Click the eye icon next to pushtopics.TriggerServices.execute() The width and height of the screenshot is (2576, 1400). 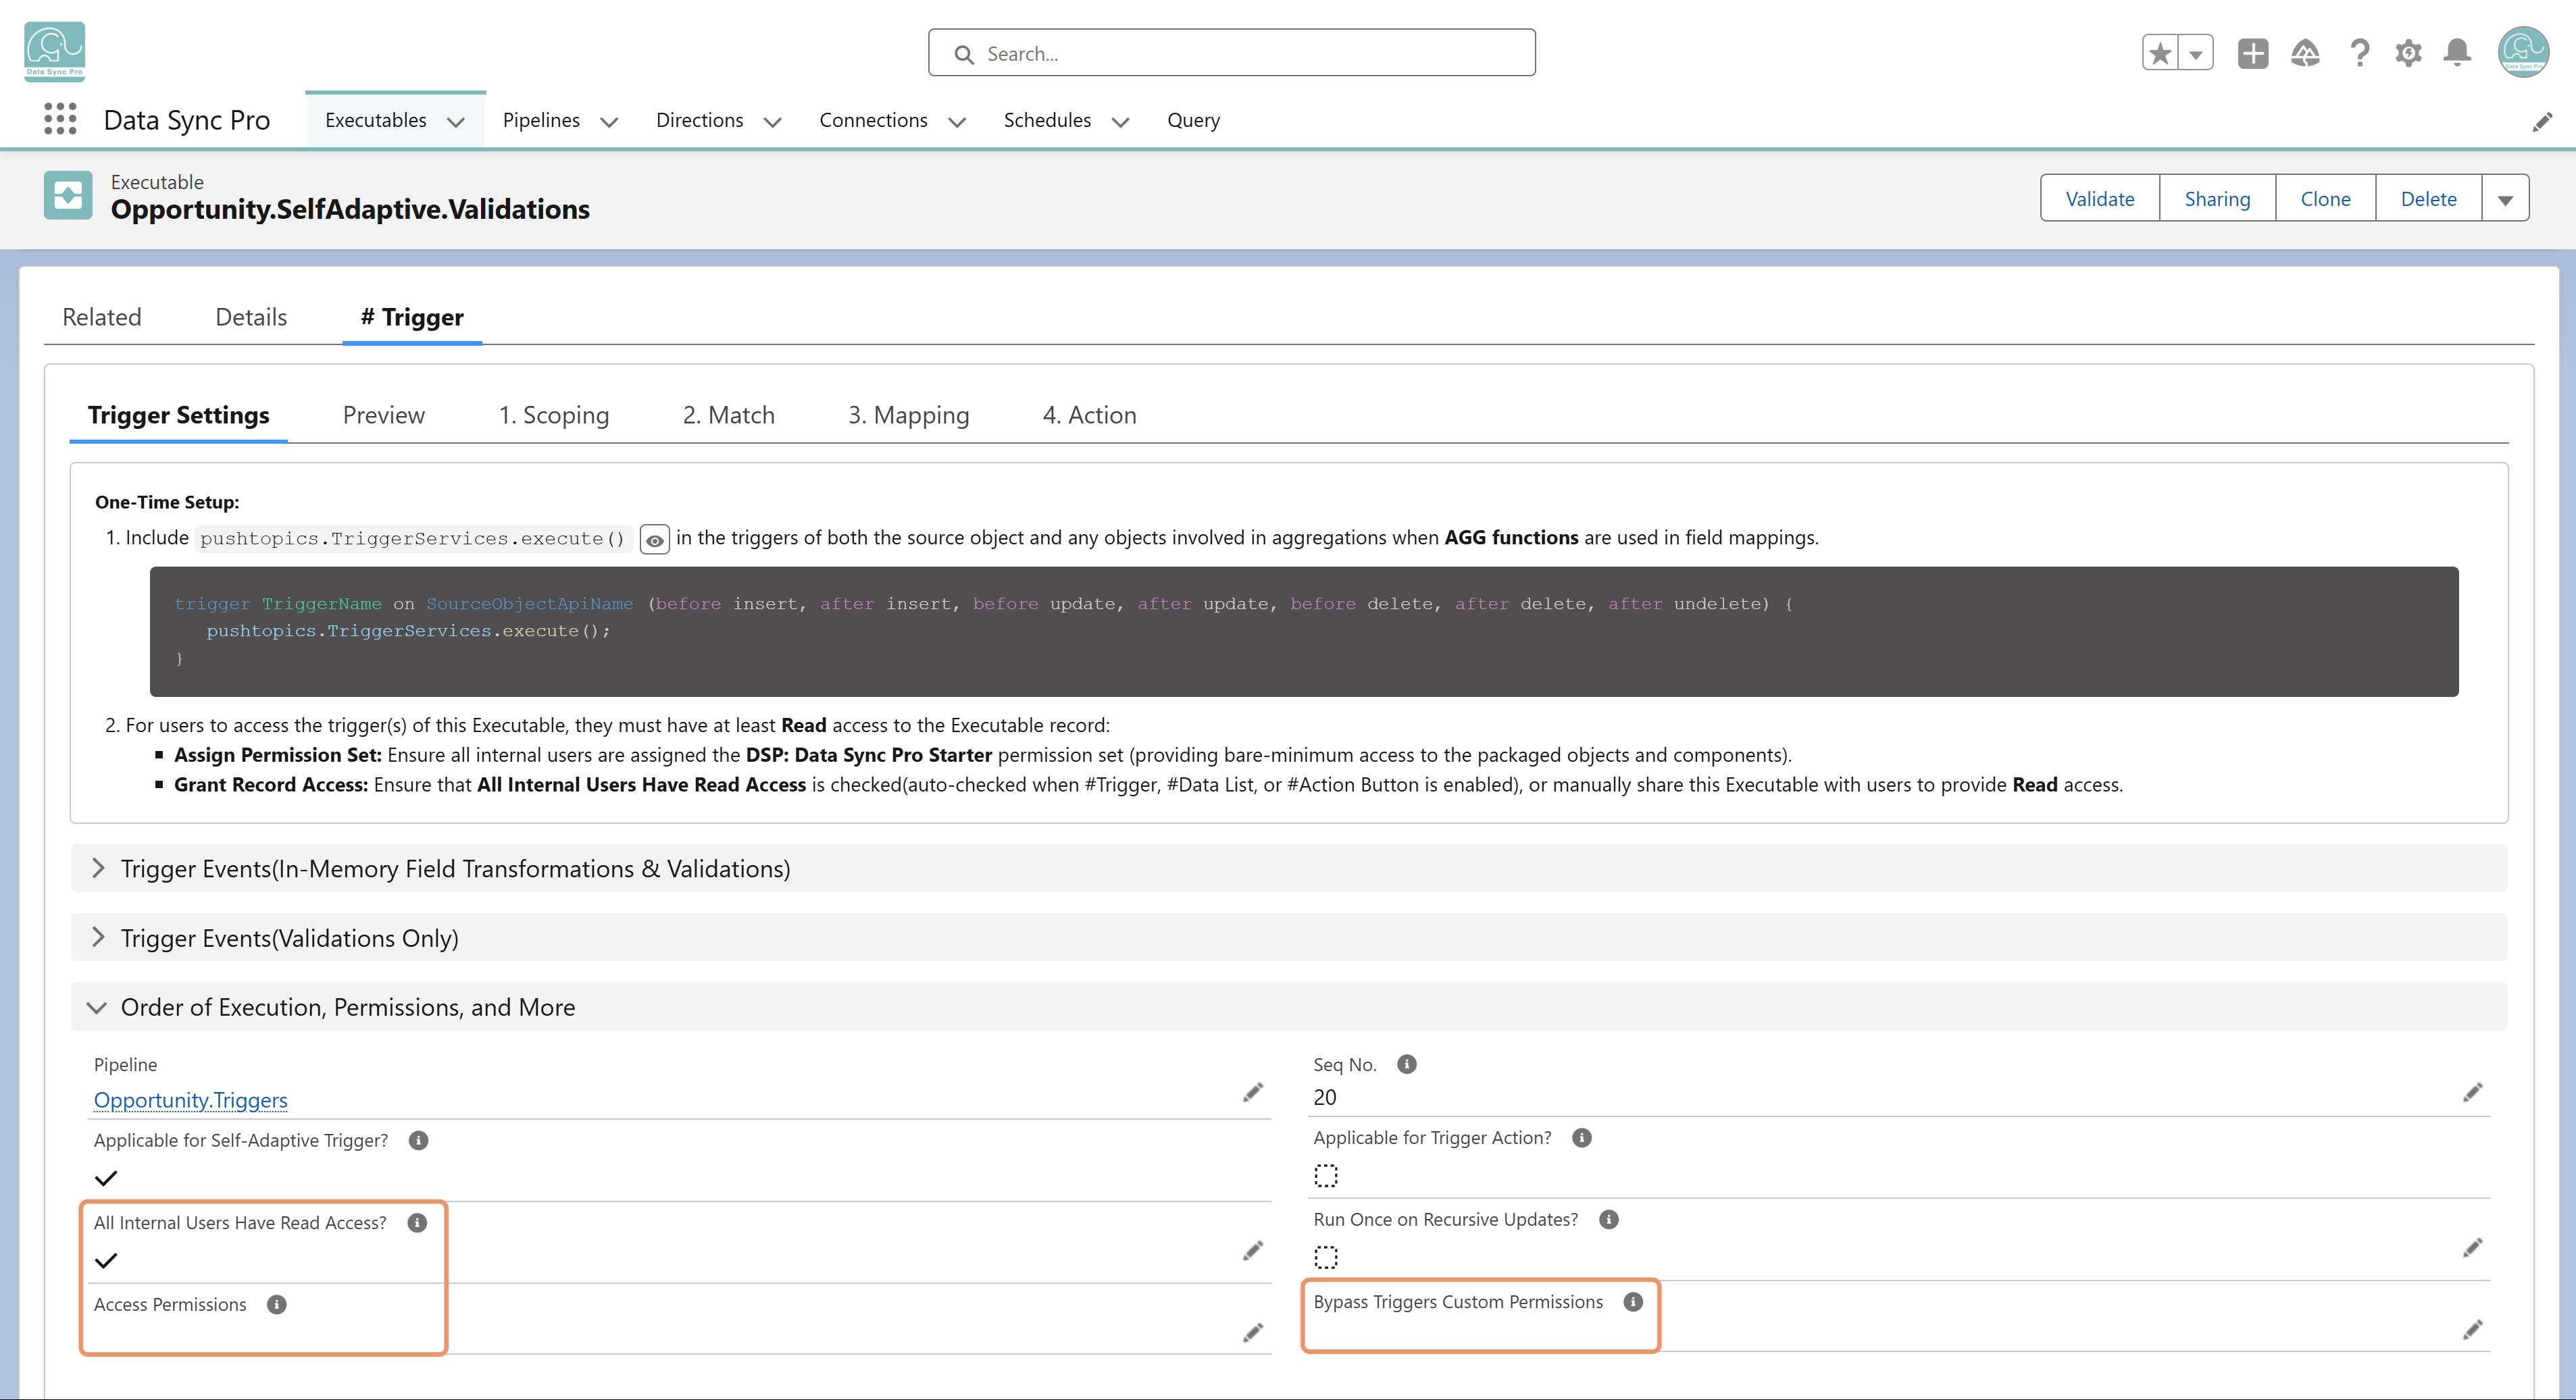[654, 540]
